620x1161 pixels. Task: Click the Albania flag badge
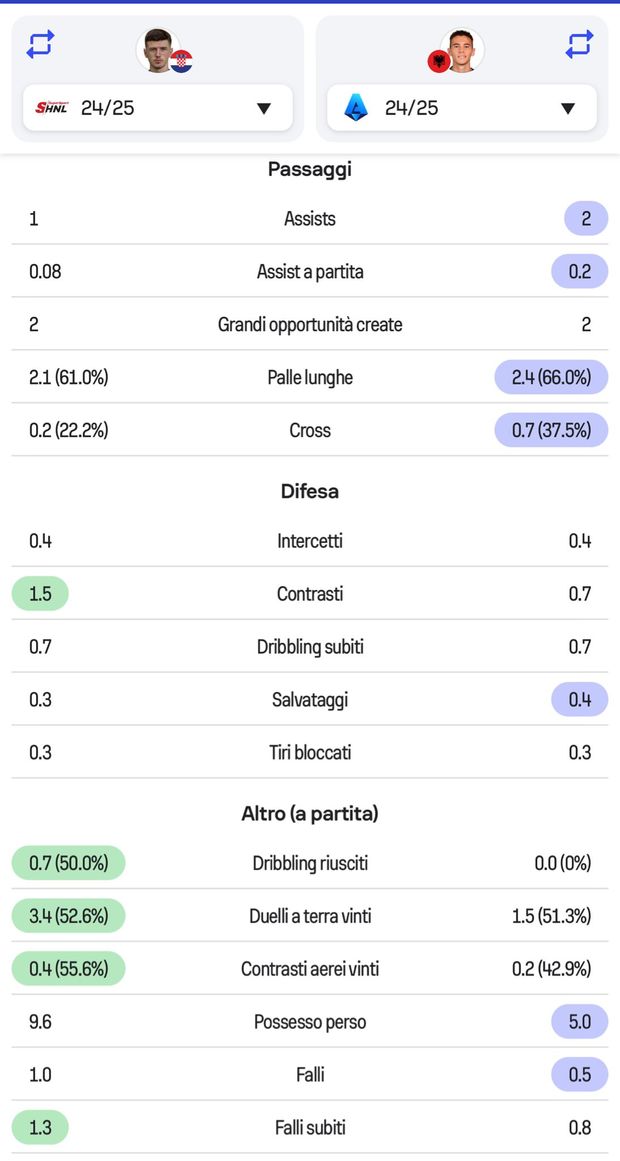pyautogui.click(x=438, y=62)
